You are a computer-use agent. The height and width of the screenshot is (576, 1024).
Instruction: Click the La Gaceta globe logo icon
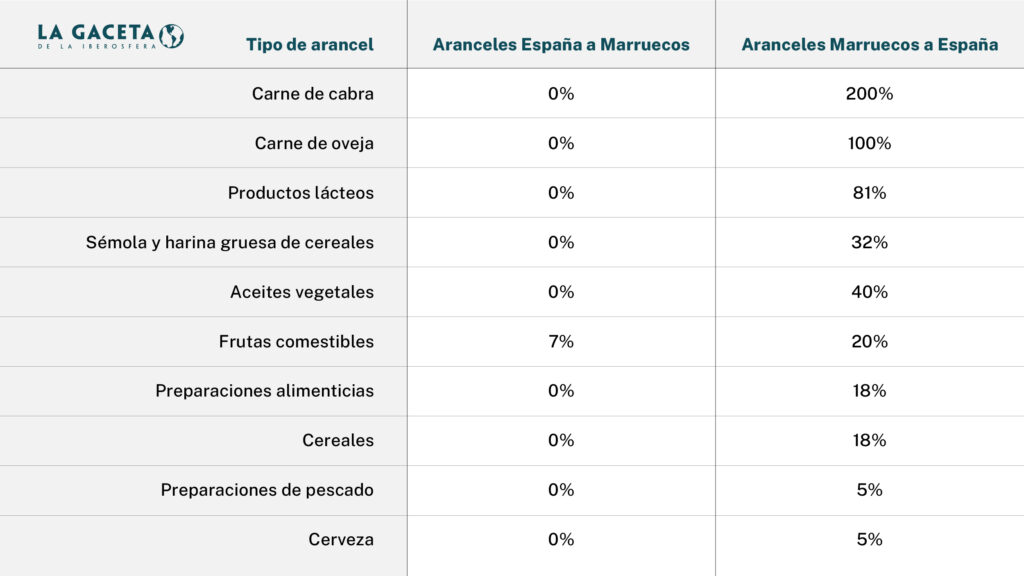coord(172,36)
